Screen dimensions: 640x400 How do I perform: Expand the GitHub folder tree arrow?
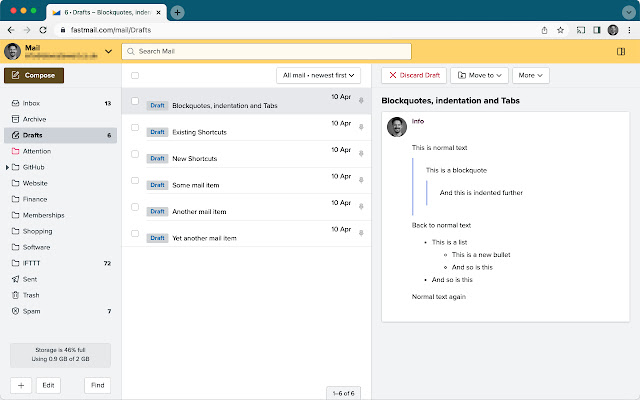click(x=8, y=167)
